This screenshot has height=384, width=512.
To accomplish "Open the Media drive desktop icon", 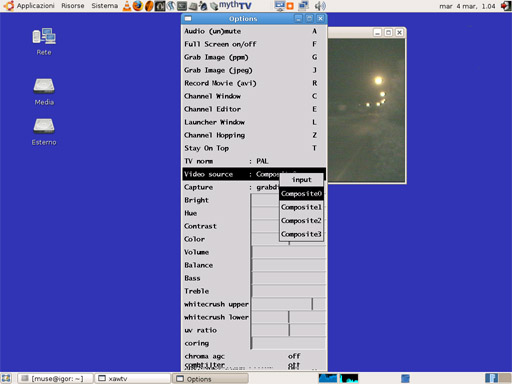I will (44, 92).
